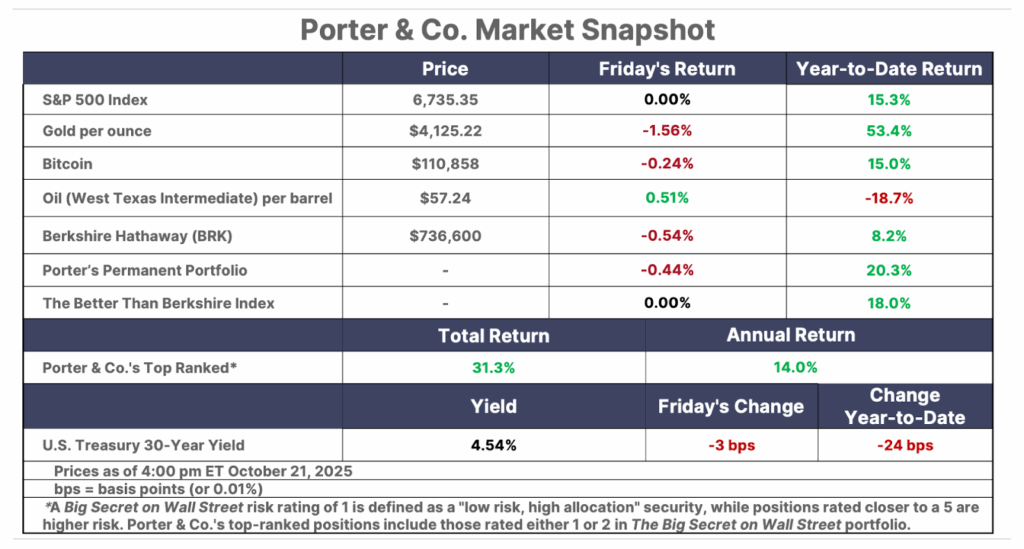Select Berkshire Hathaway price $736,600

tap(444, 236)
